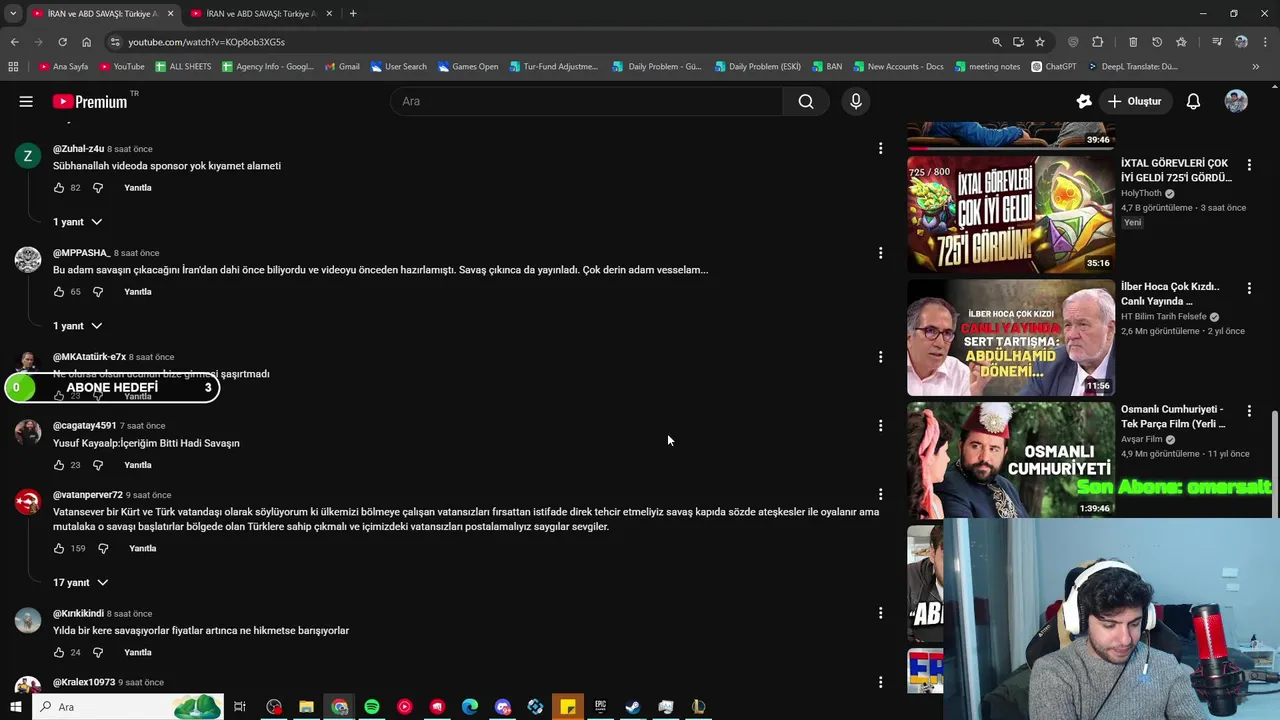This screenshot has width=1280, height=720.
Task: Open options for @cagatay4591 comment
Action: point(880,426)
